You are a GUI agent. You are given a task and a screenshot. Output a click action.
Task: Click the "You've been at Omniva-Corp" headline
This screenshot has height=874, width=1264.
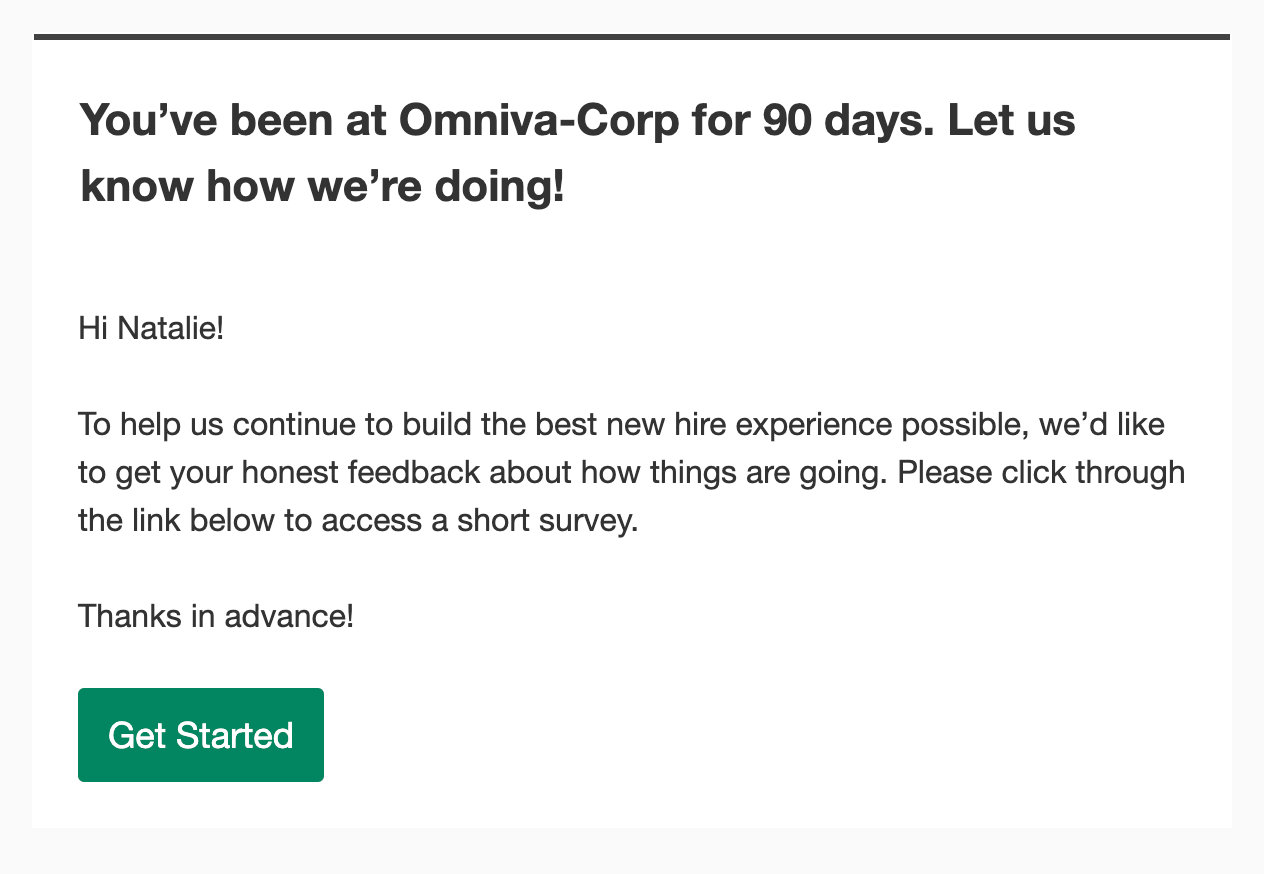coord(578,153)
